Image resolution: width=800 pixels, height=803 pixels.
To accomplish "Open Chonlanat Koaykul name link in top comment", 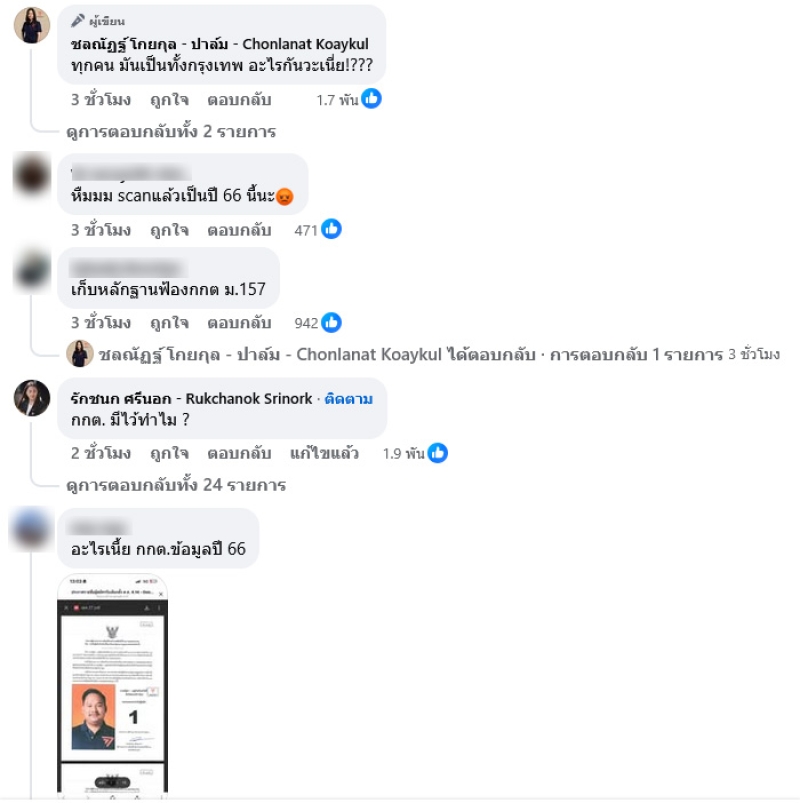I will tap(220, 44).
